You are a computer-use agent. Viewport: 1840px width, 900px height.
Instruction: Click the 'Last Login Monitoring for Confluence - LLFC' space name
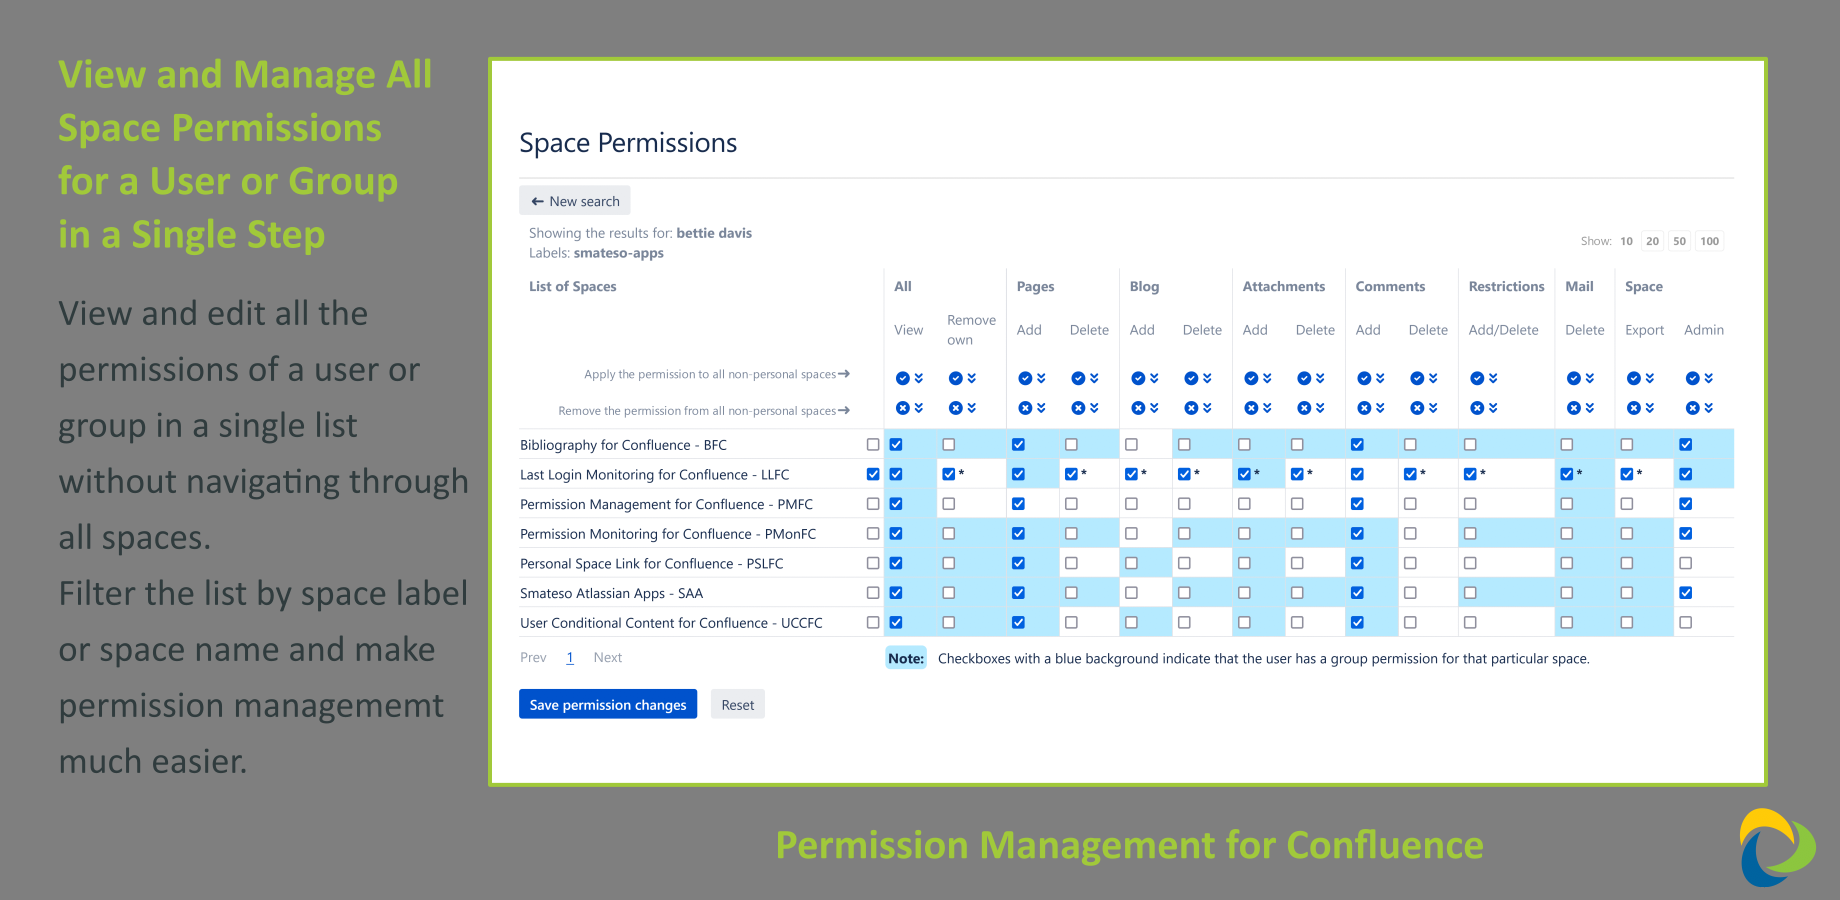pyautogui.click(x=654, y=474)
